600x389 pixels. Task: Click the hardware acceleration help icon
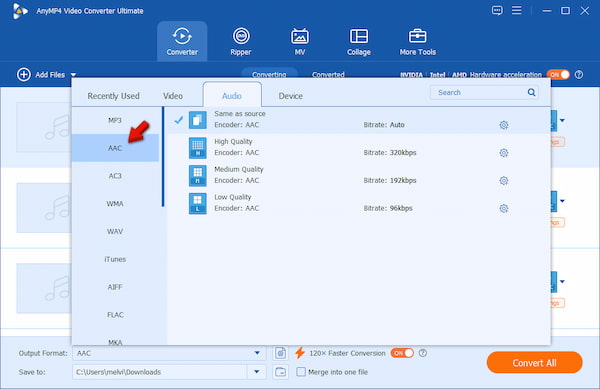[579, 75]
